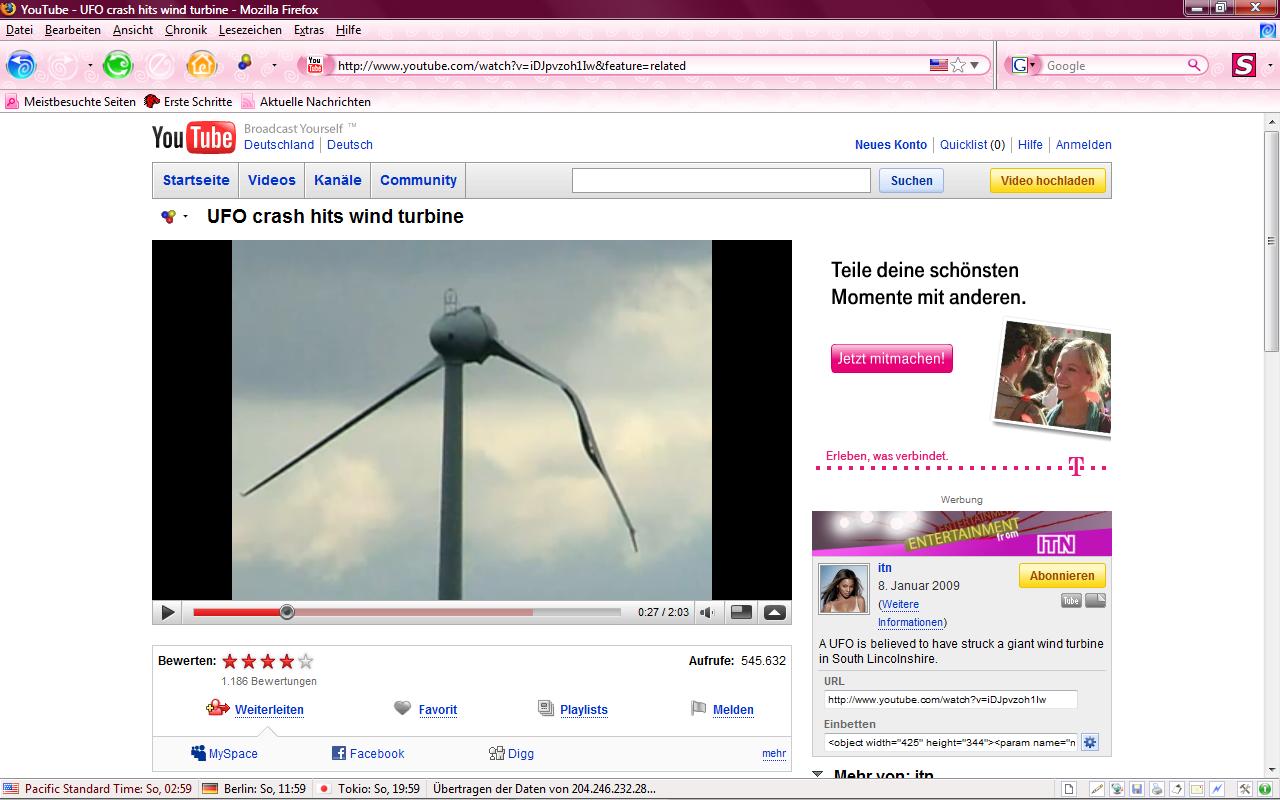Click the grey page icon under Abonnieren
This screenshot has width=1280, height=800.
(x=1096, y=600)
